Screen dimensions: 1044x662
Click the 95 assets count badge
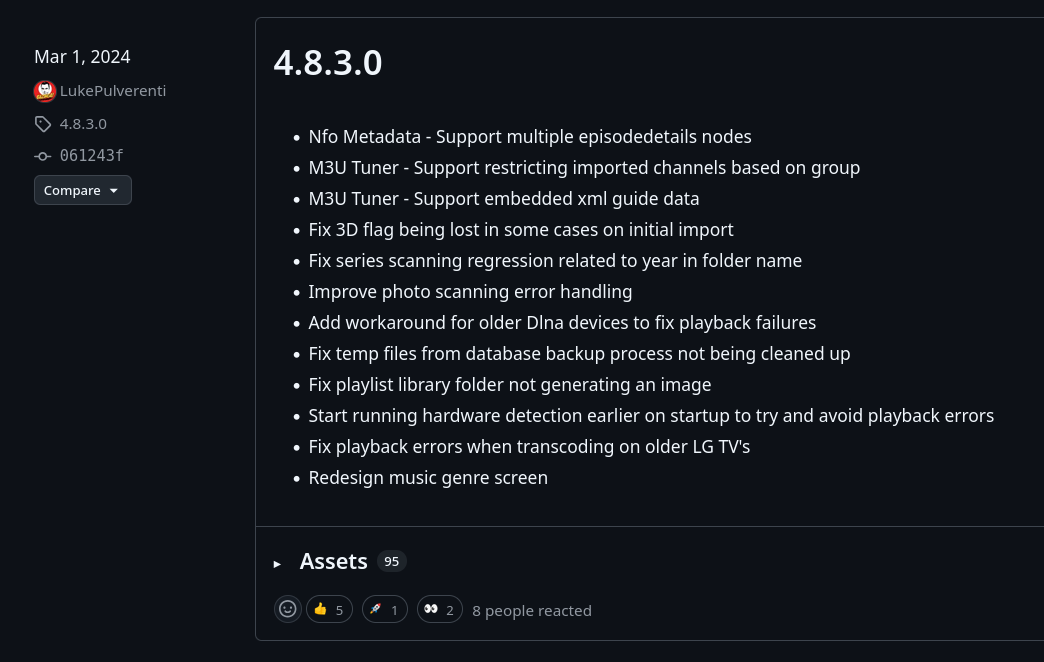[x=392, y=562]
